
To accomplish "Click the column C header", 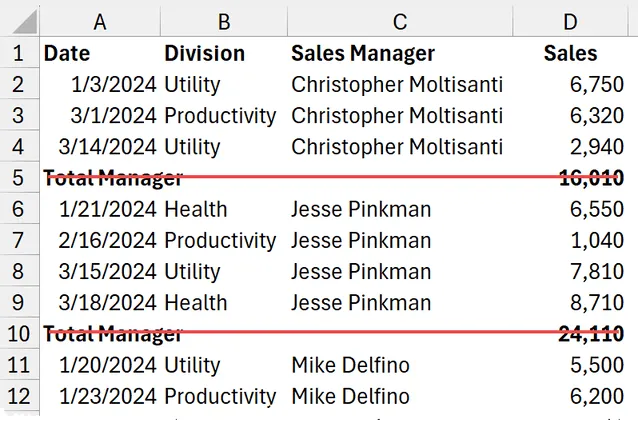I will coord(400,21).
